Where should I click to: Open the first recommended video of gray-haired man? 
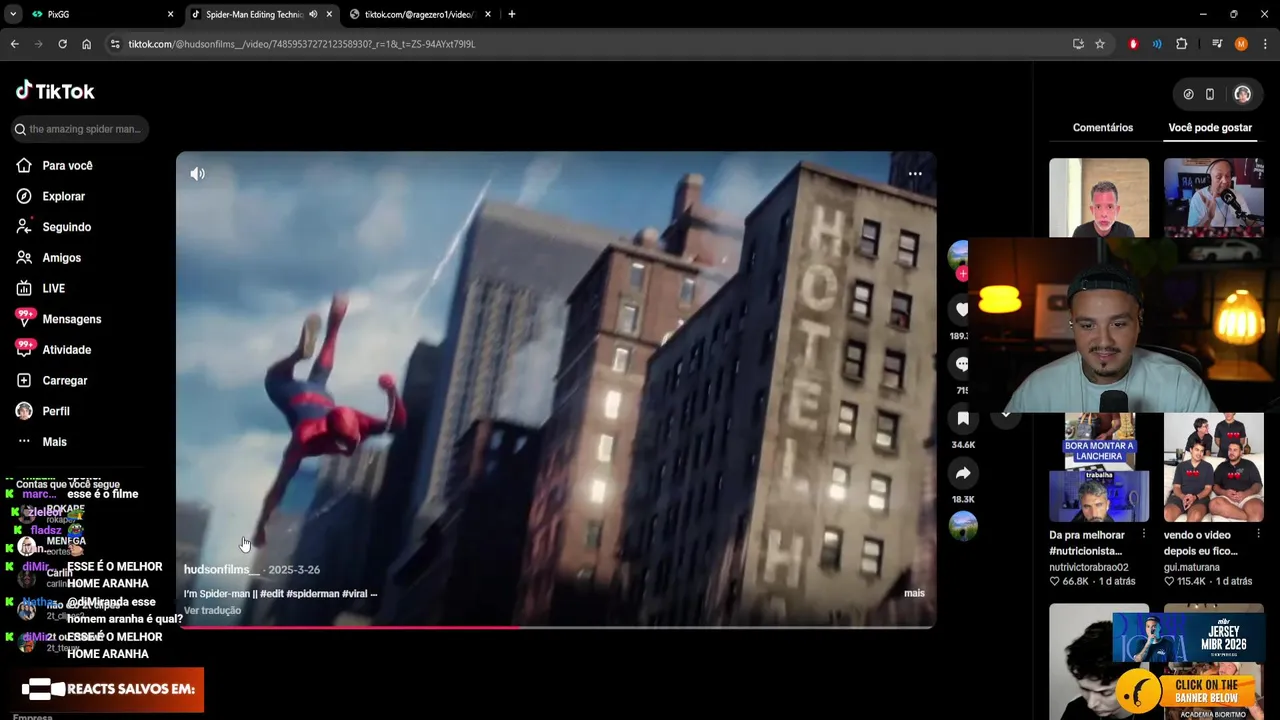click(1099, 198)
